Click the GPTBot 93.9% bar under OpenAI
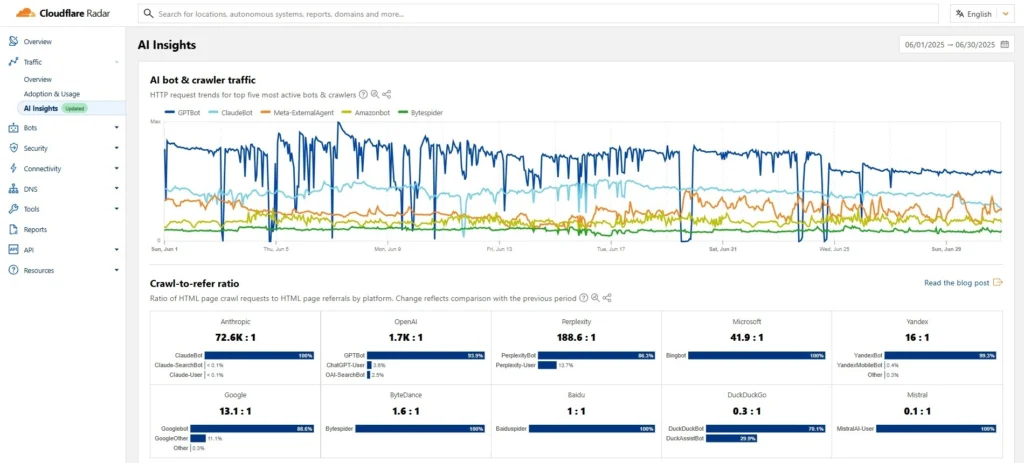 [x=425, y=355]
